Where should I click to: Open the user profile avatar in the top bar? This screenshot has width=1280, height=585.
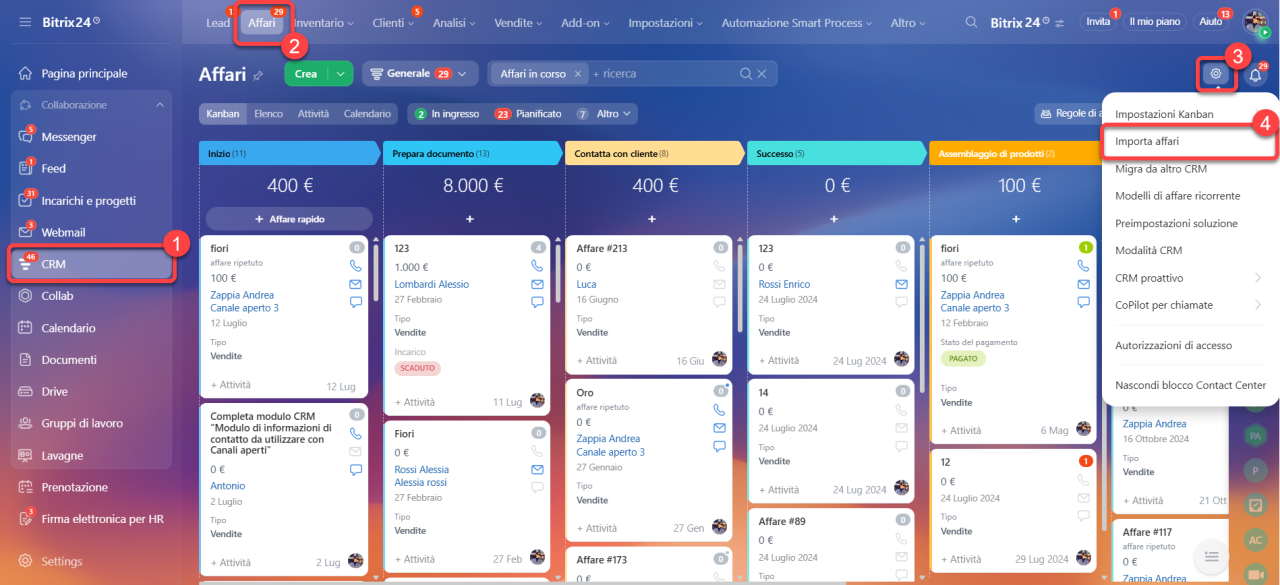click(x=1255, y=22)
